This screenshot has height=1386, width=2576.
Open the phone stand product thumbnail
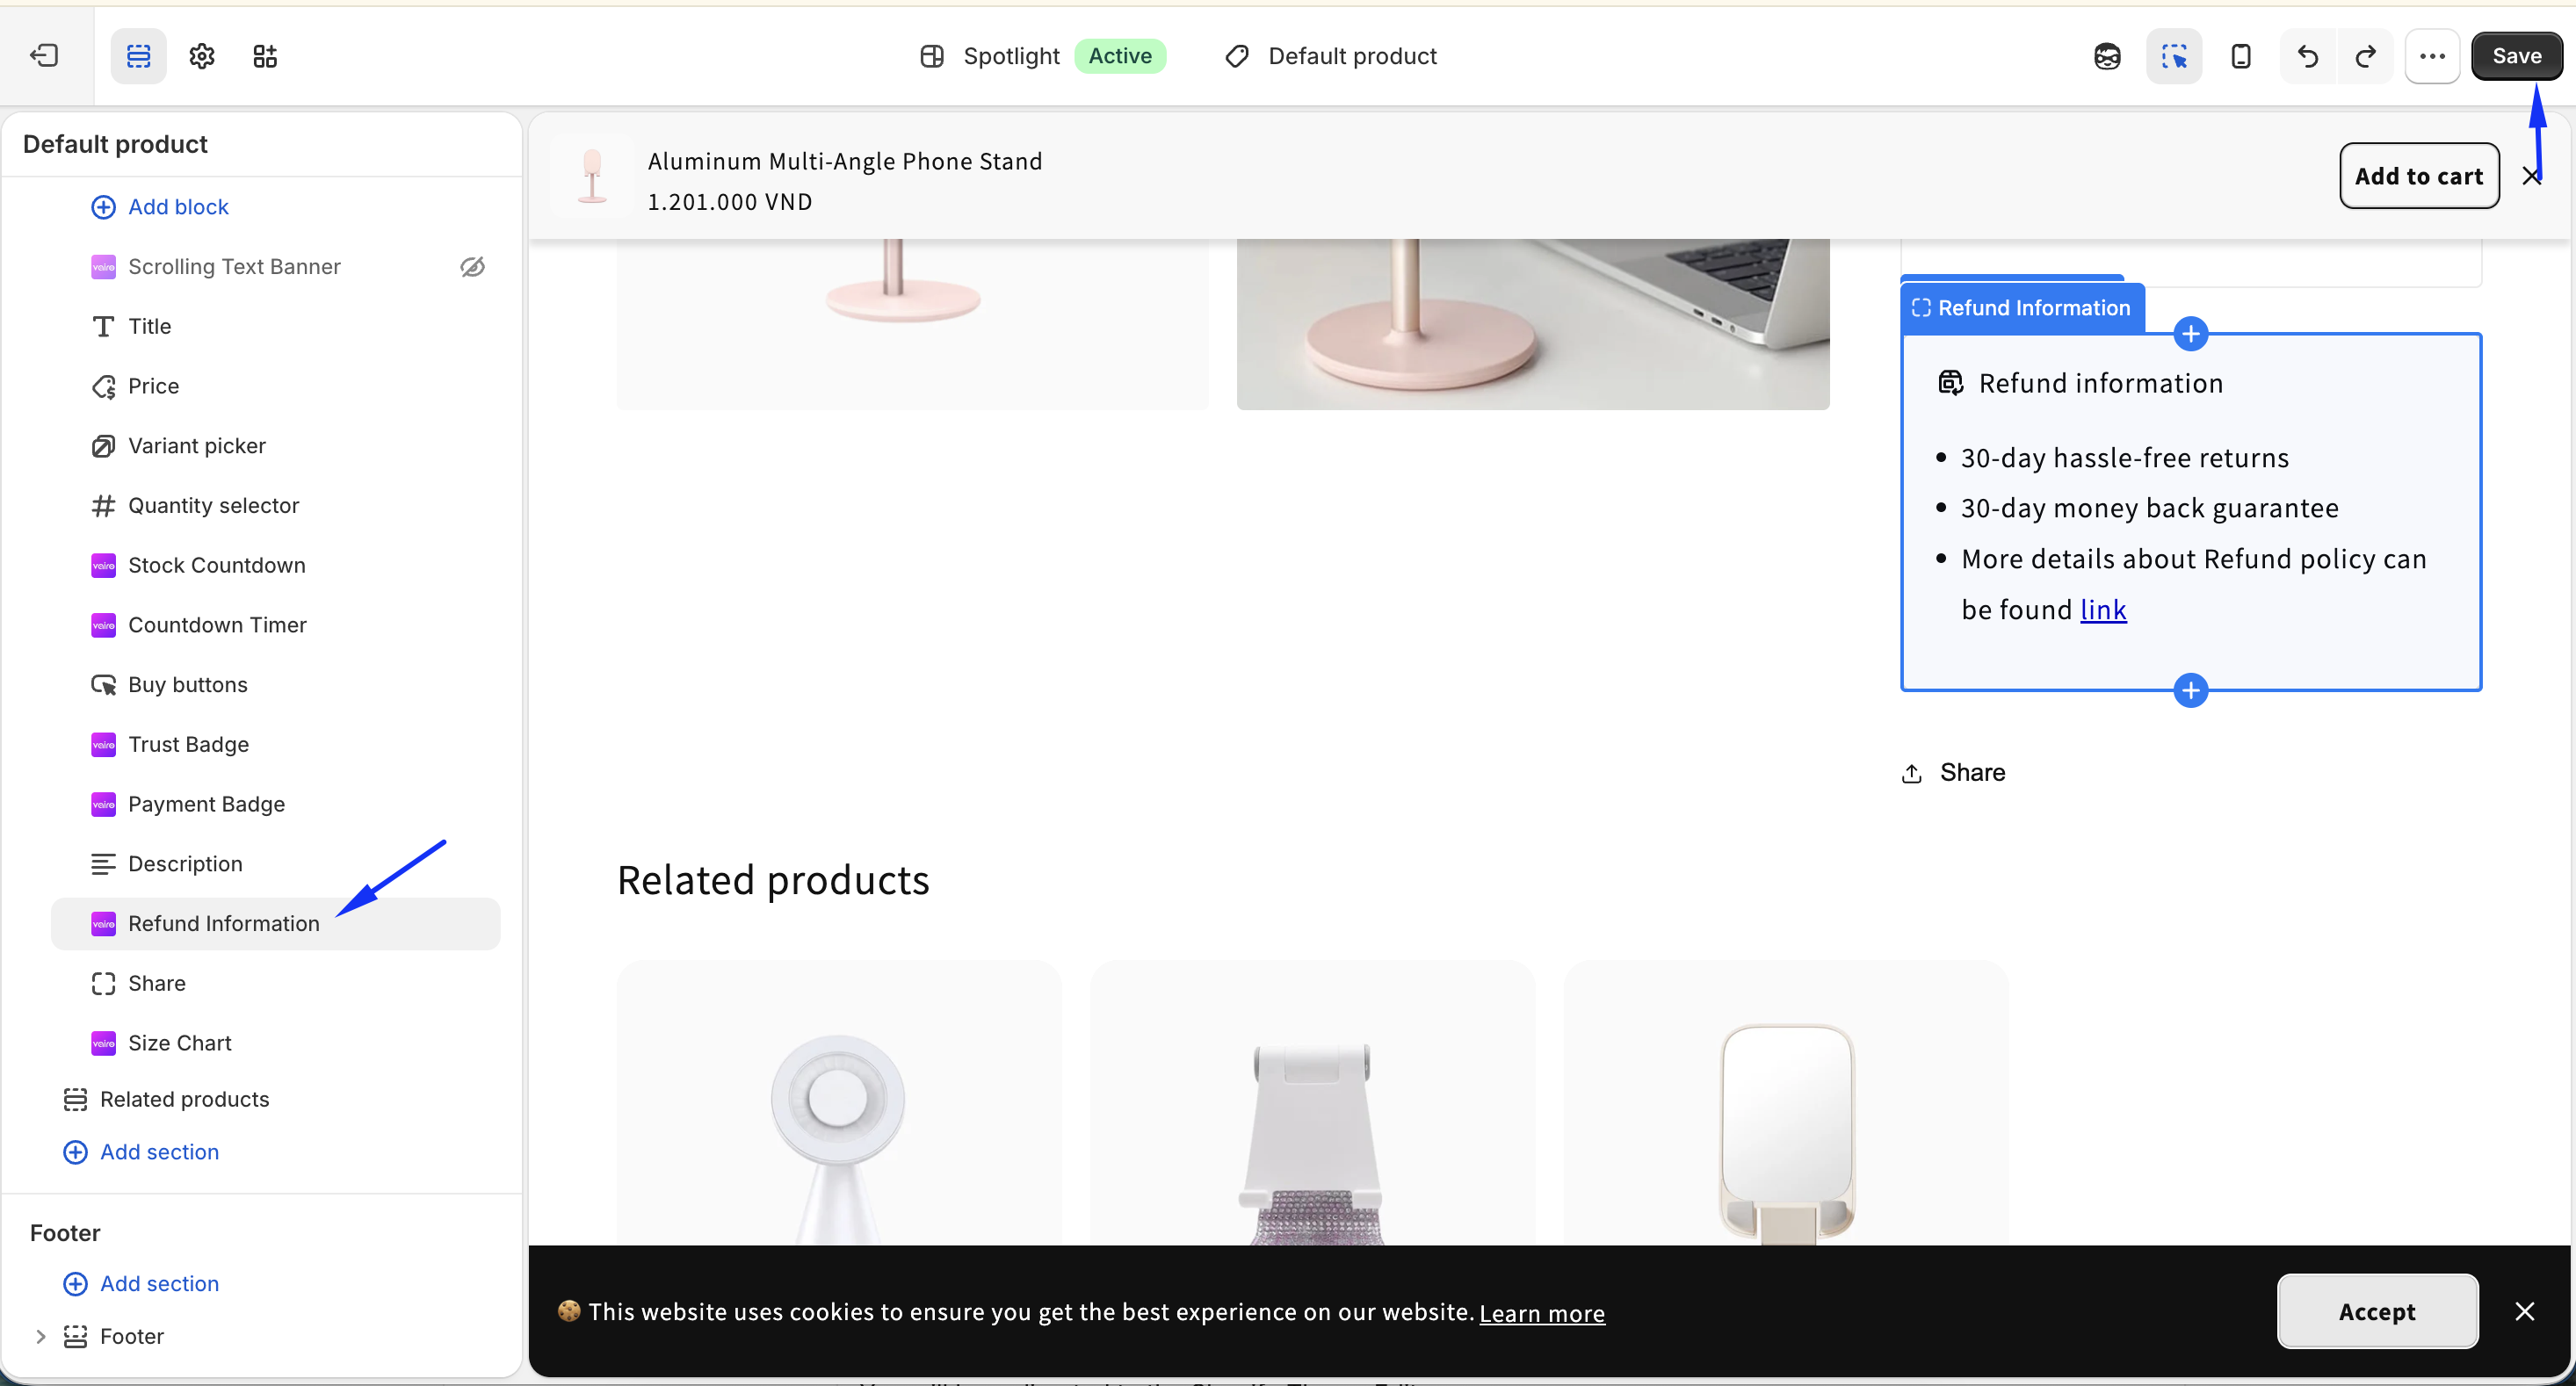(x=592, y=176)
